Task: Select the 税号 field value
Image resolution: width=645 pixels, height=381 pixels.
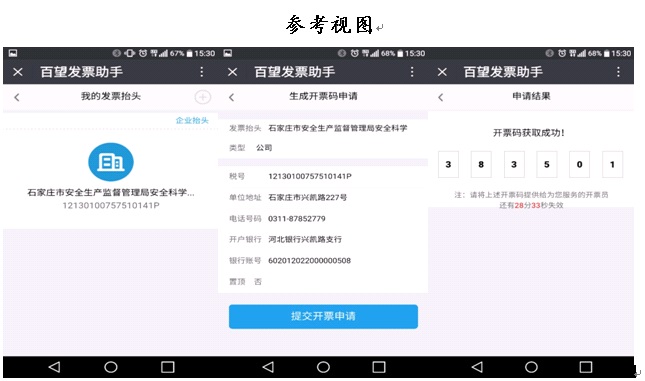Action: tap(310, 177)
